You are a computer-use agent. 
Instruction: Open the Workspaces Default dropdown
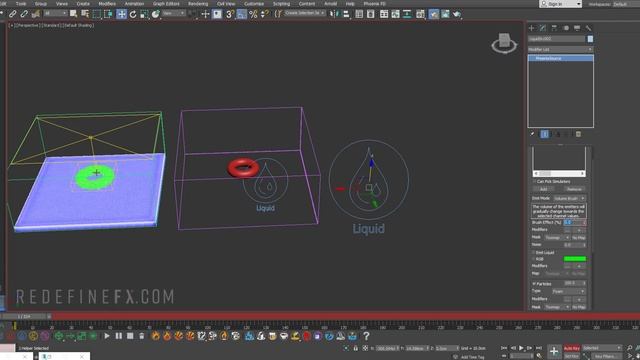625,4
